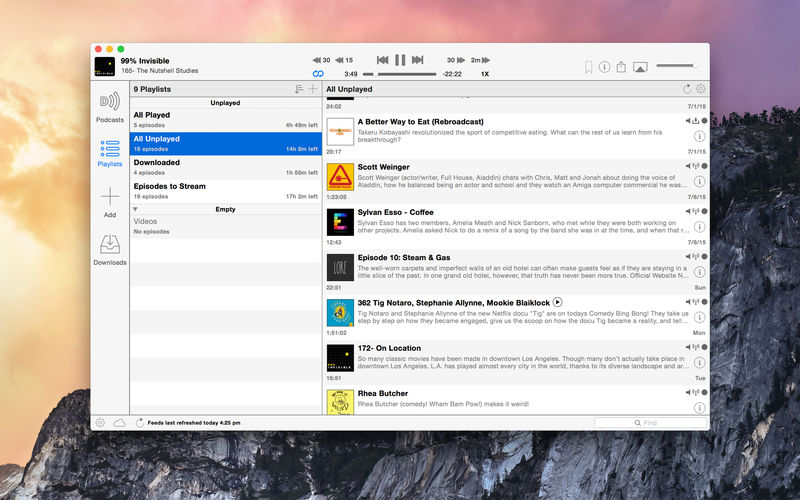This screenshot has height=500, width=800.
Task: Adjust the volume slider
Action: tap(677, 67)
